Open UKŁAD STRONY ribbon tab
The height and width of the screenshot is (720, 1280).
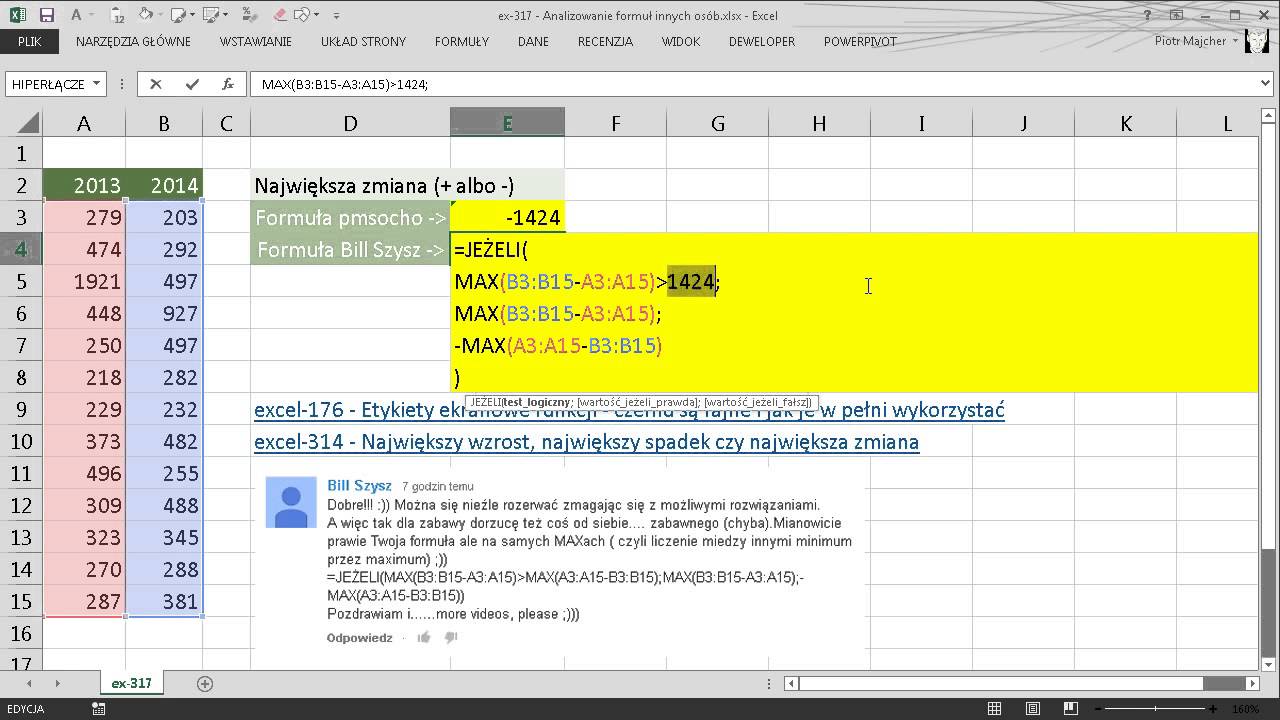363,42
